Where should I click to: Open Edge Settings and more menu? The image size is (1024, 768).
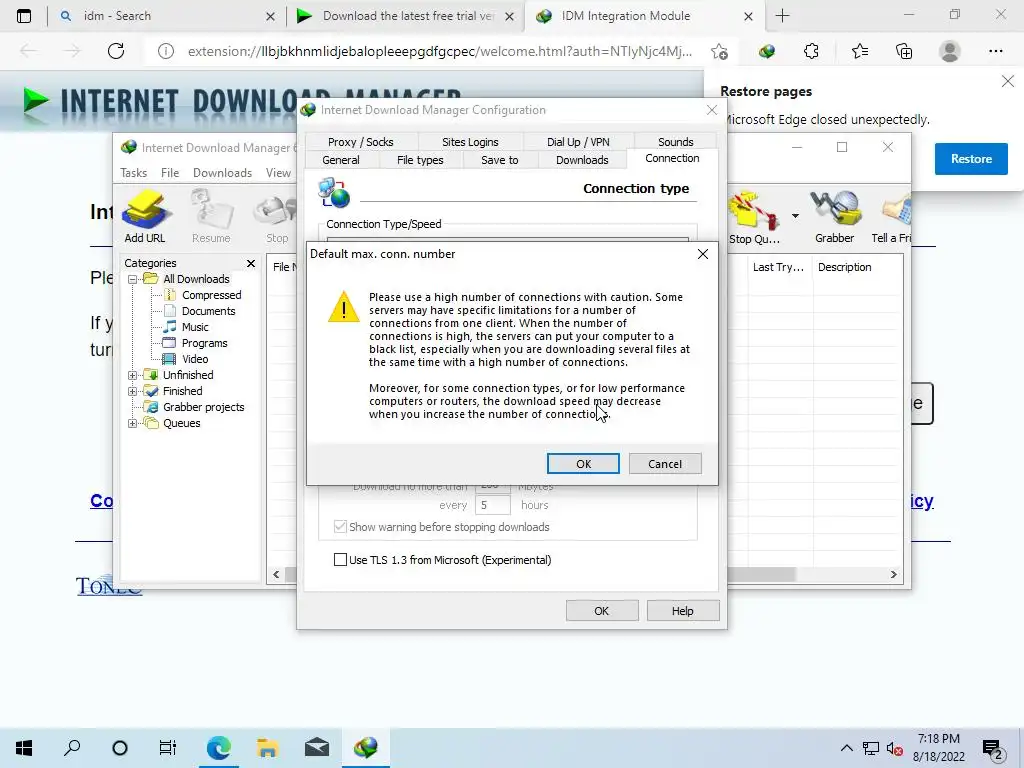click(995, 51)
